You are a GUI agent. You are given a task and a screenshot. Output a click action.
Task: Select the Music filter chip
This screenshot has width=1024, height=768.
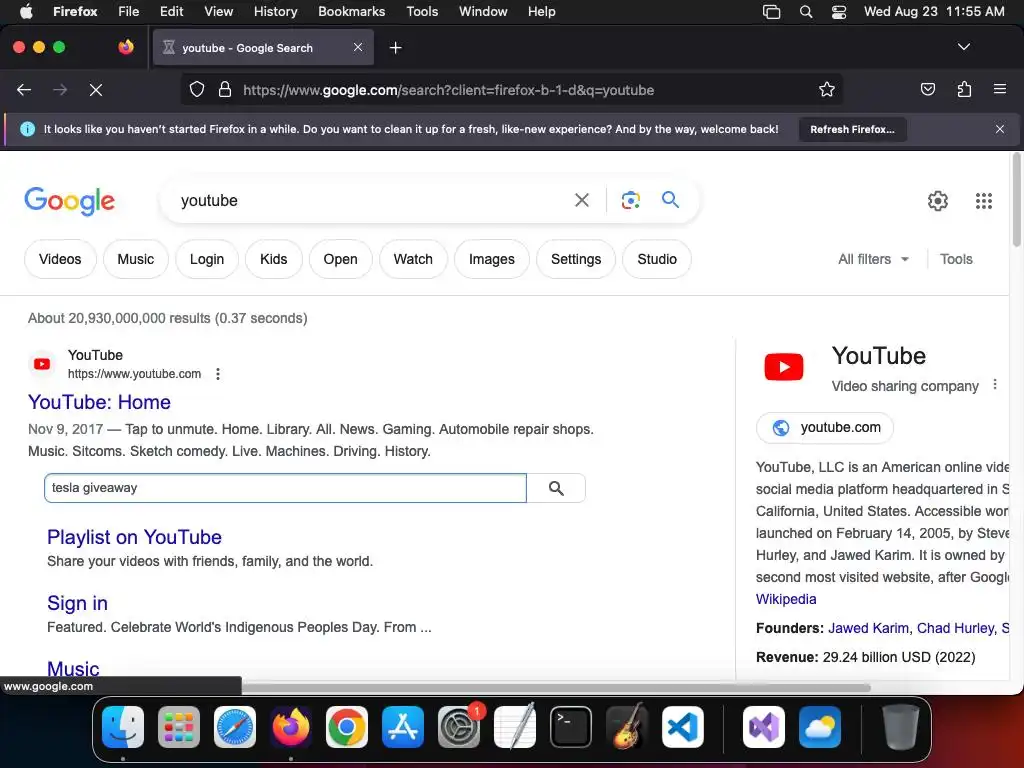point(136,259)
